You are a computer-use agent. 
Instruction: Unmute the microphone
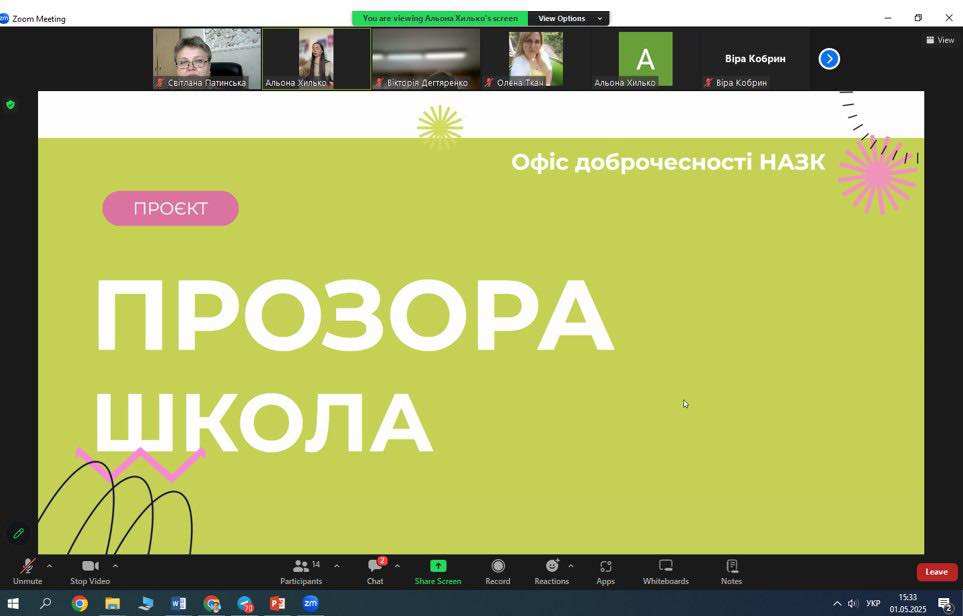click(x=27, y=571)
